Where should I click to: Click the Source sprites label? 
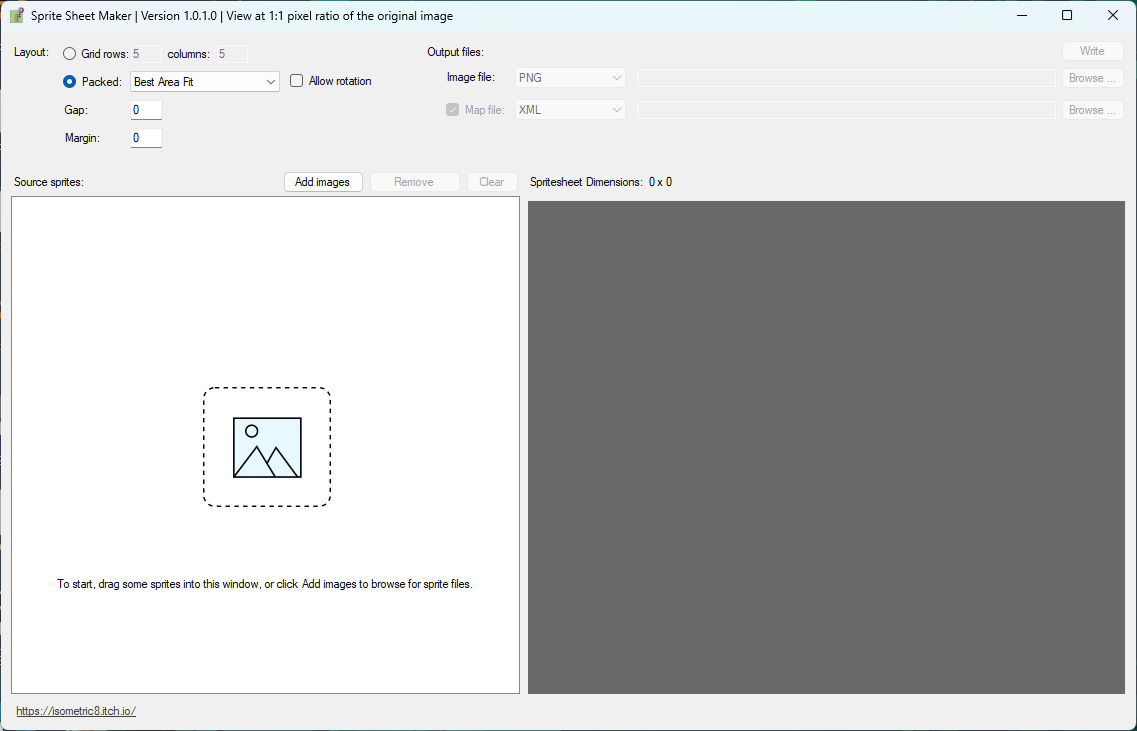pos(49,182)
